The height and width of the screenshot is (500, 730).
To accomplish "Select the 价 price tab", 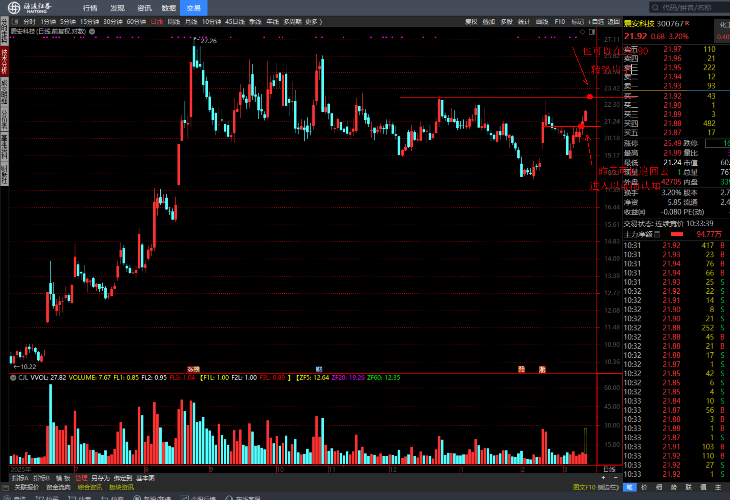I will point(644,487).
